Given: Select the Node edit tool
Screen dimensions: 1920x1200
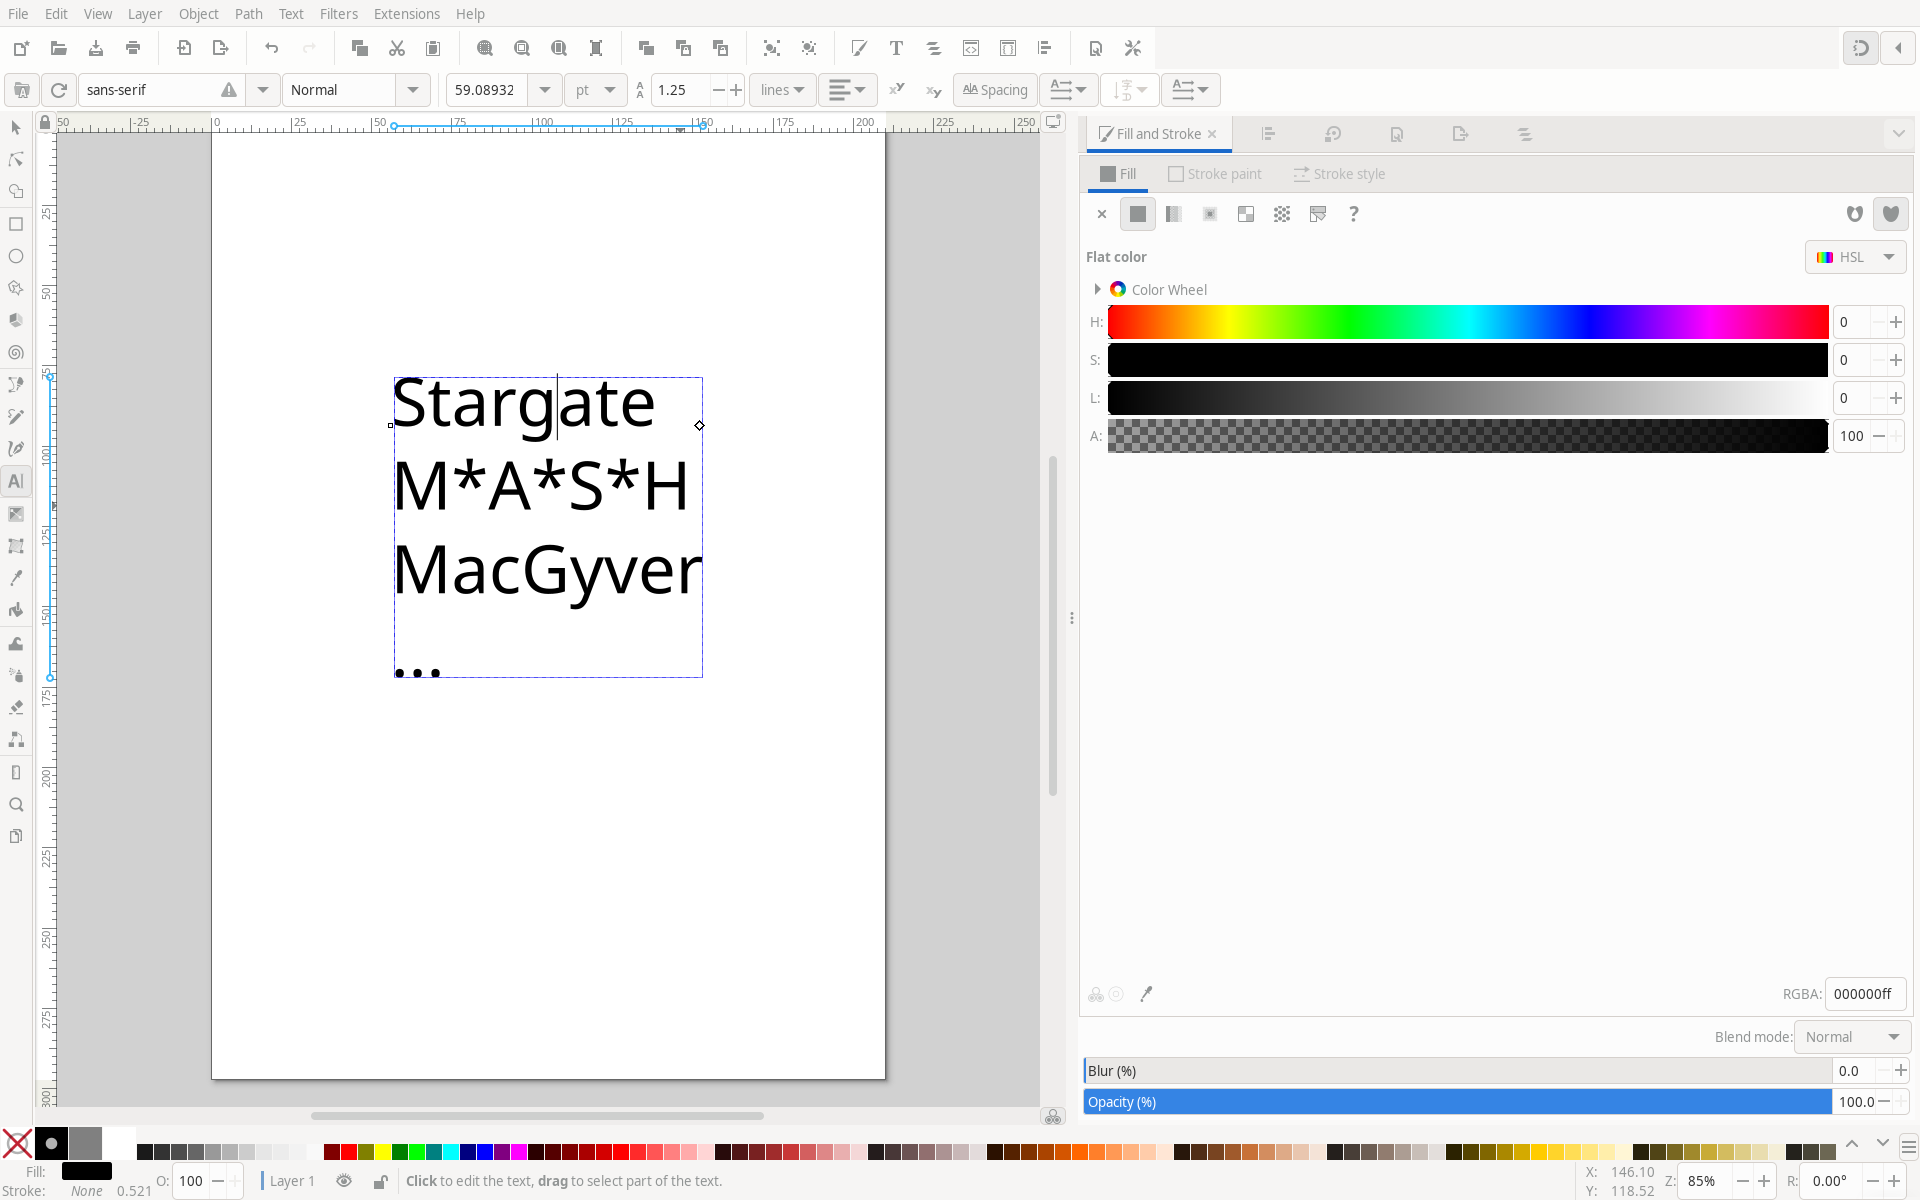Looking at the screenshot, I should pyautogui.click(x=16, y=160).
